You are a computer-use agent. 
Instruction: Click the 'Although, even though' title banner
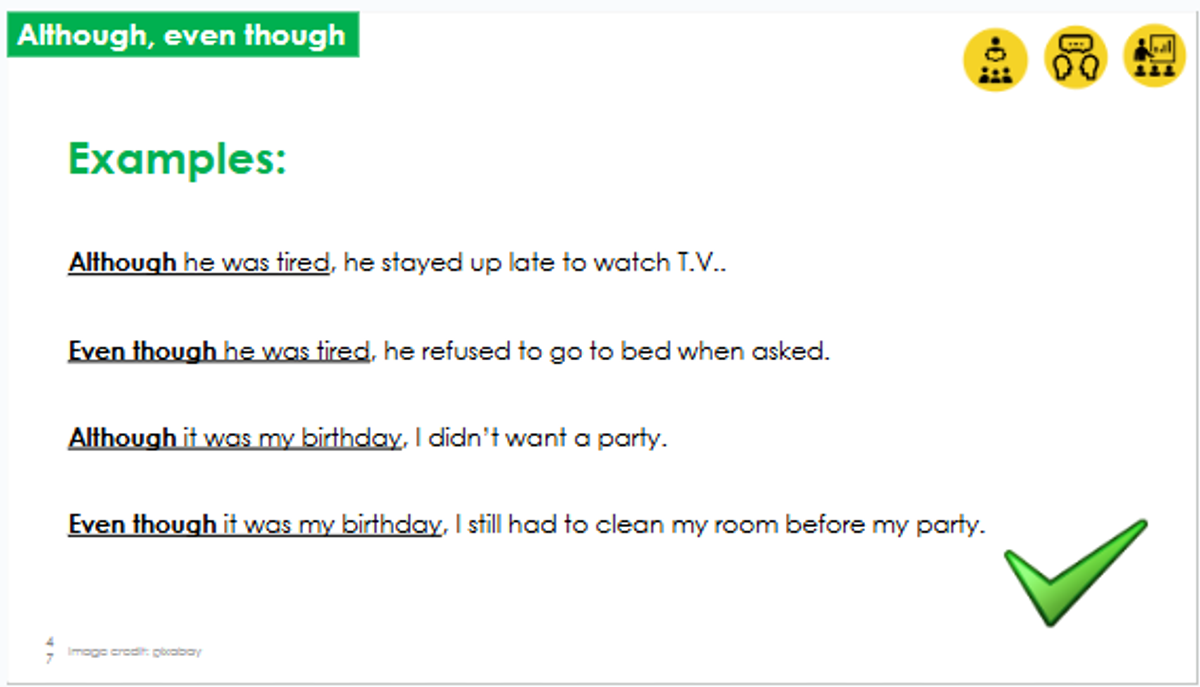[x=183, y=36]
